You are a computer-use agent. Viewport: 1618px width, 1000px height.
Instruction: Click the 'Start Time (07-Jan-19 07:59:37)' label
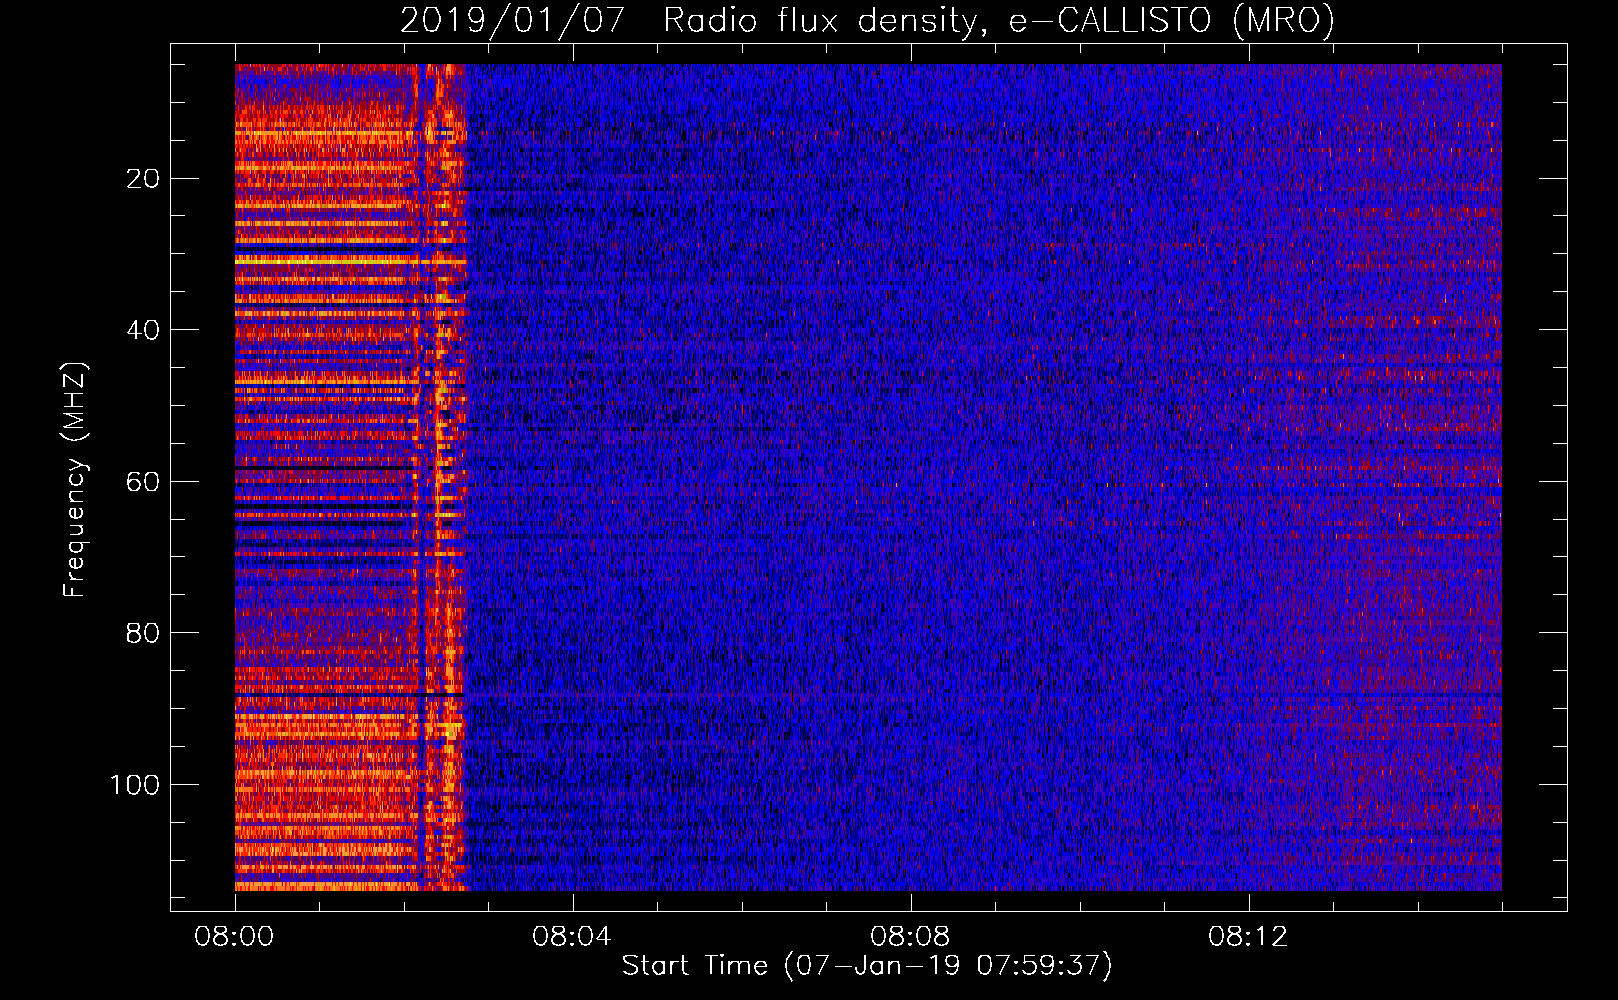(867, 966)
